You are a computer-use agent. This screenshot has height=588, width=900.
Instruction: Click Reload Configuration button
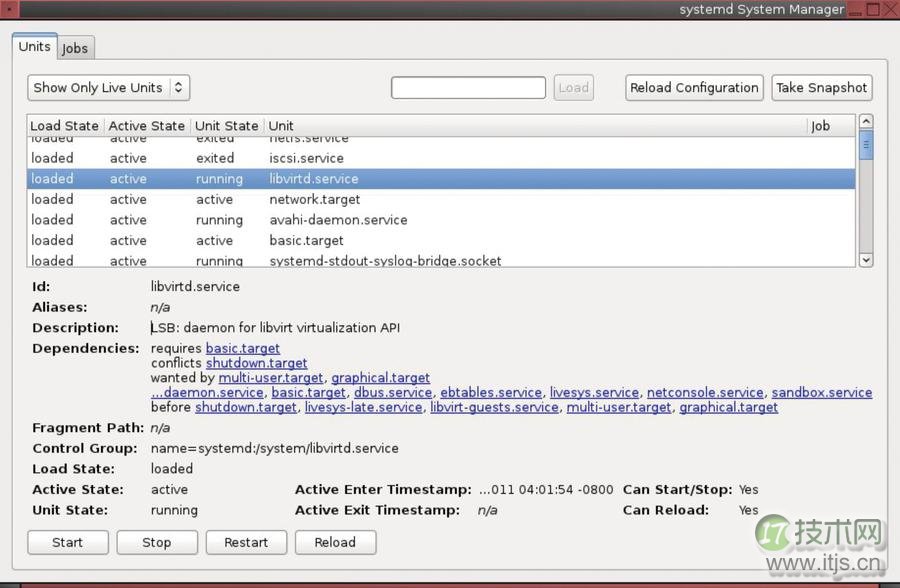[x=694, y=88]
